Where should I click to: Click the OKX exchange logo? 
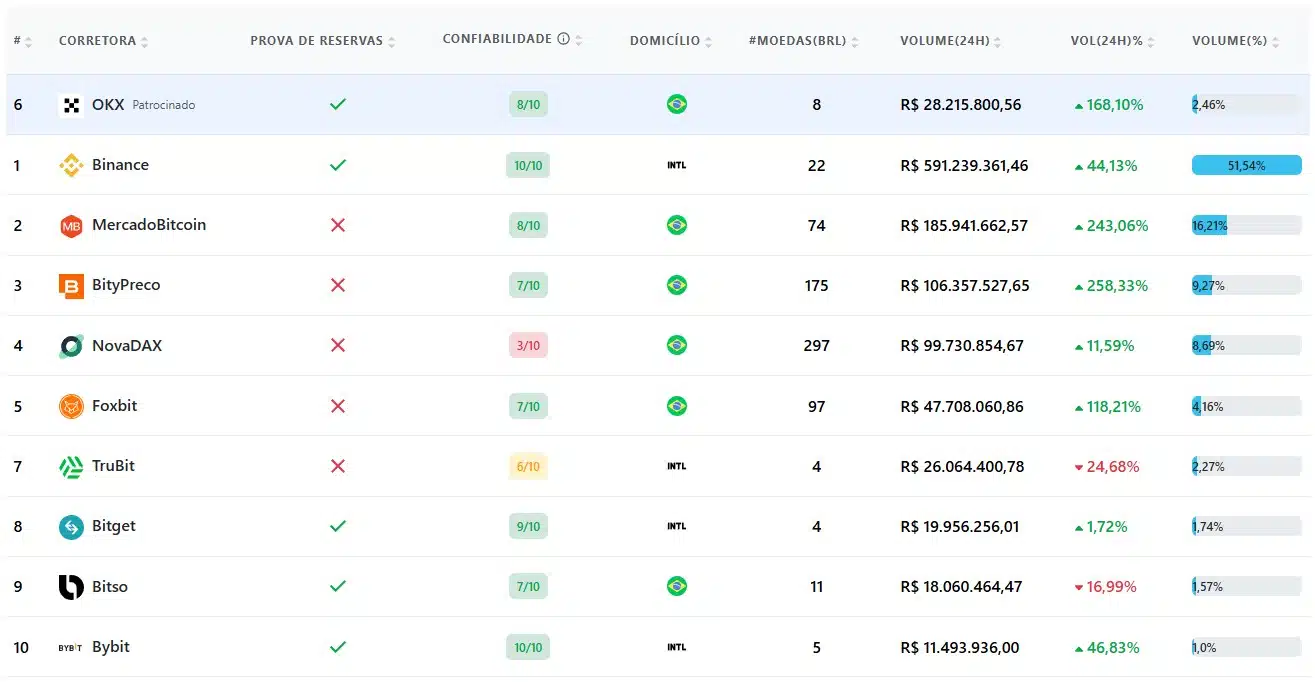click(x=71, y=105)
